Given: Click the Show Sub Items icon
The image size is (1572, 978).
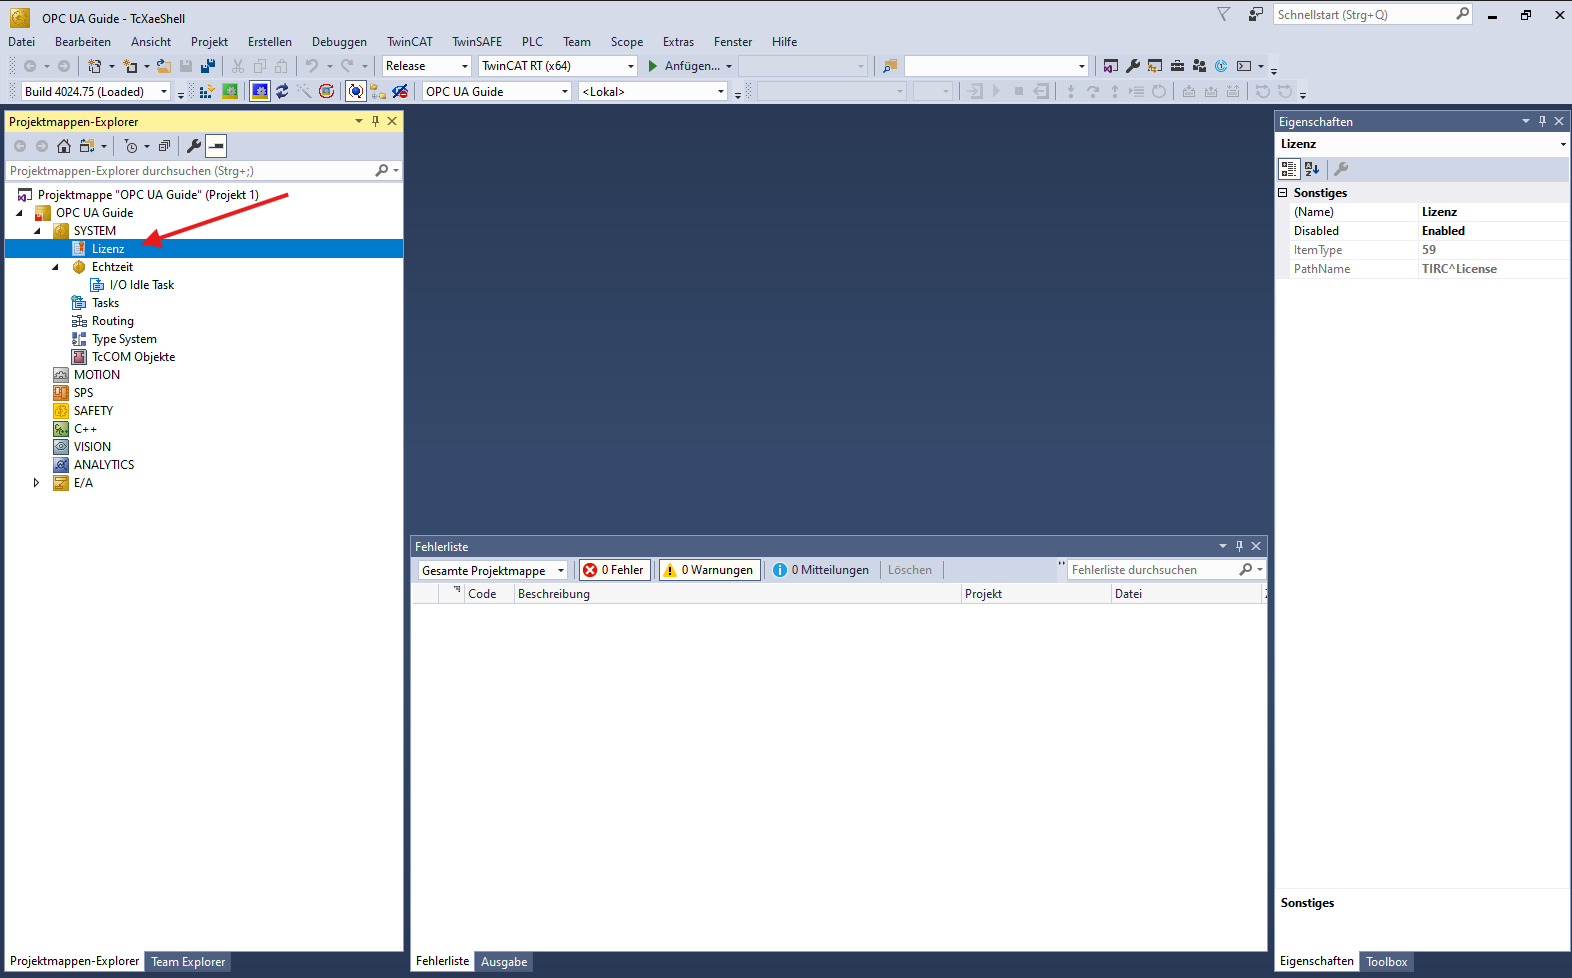Looking at the screenshot, I should click(378, 91).
